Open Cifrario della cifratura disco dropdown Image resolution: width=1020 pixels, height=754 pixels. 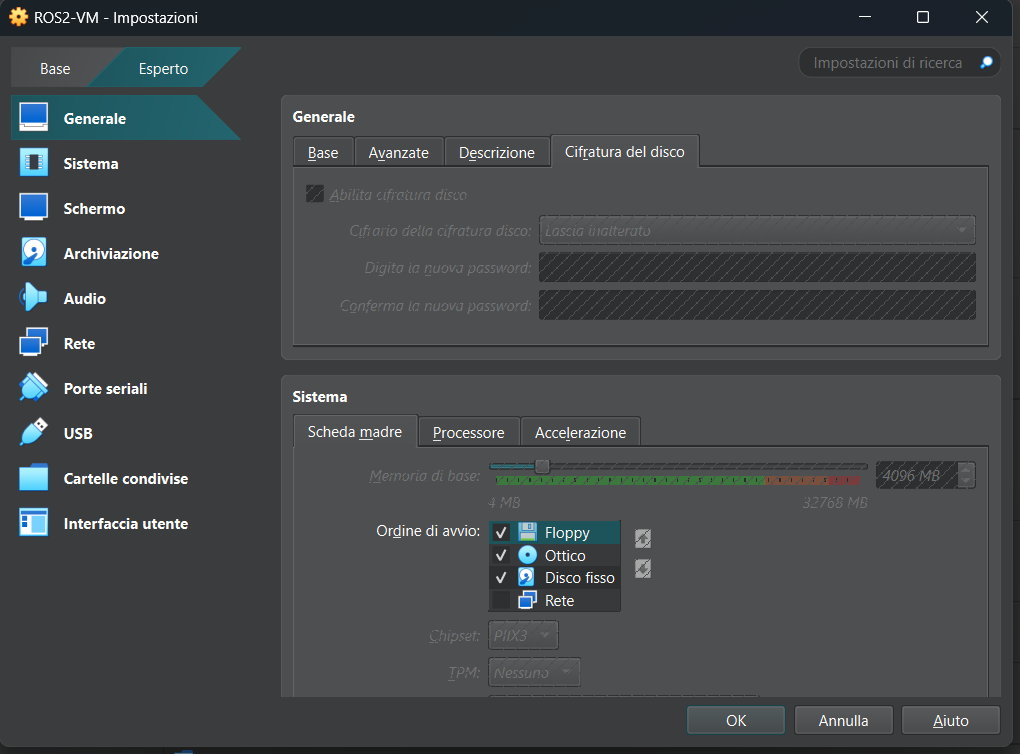pos(757,230)
